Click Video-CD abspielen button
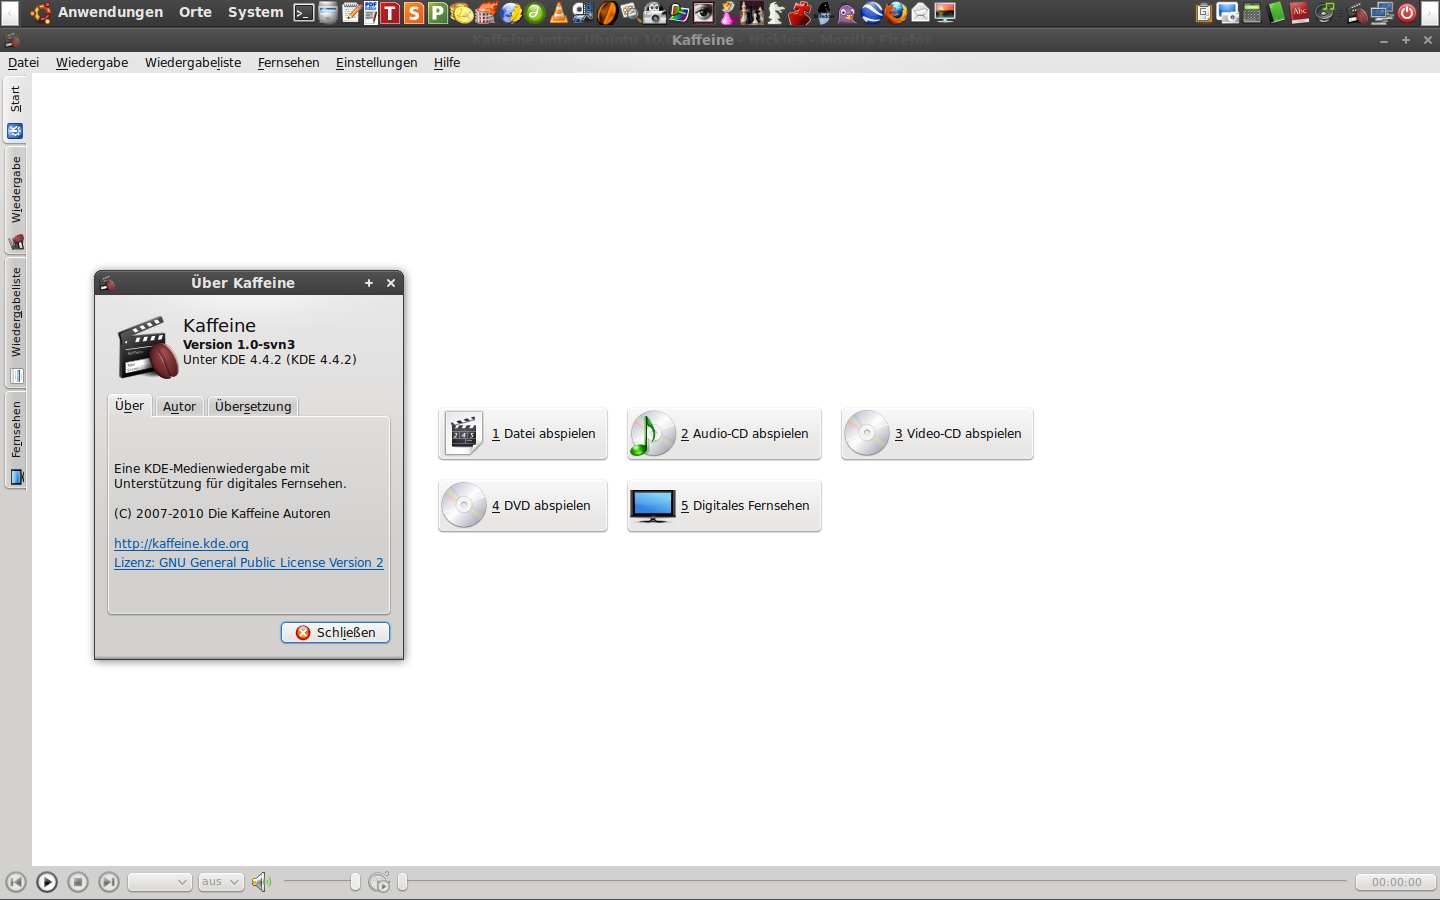The image size is (1440, 900). pos(937,434)
